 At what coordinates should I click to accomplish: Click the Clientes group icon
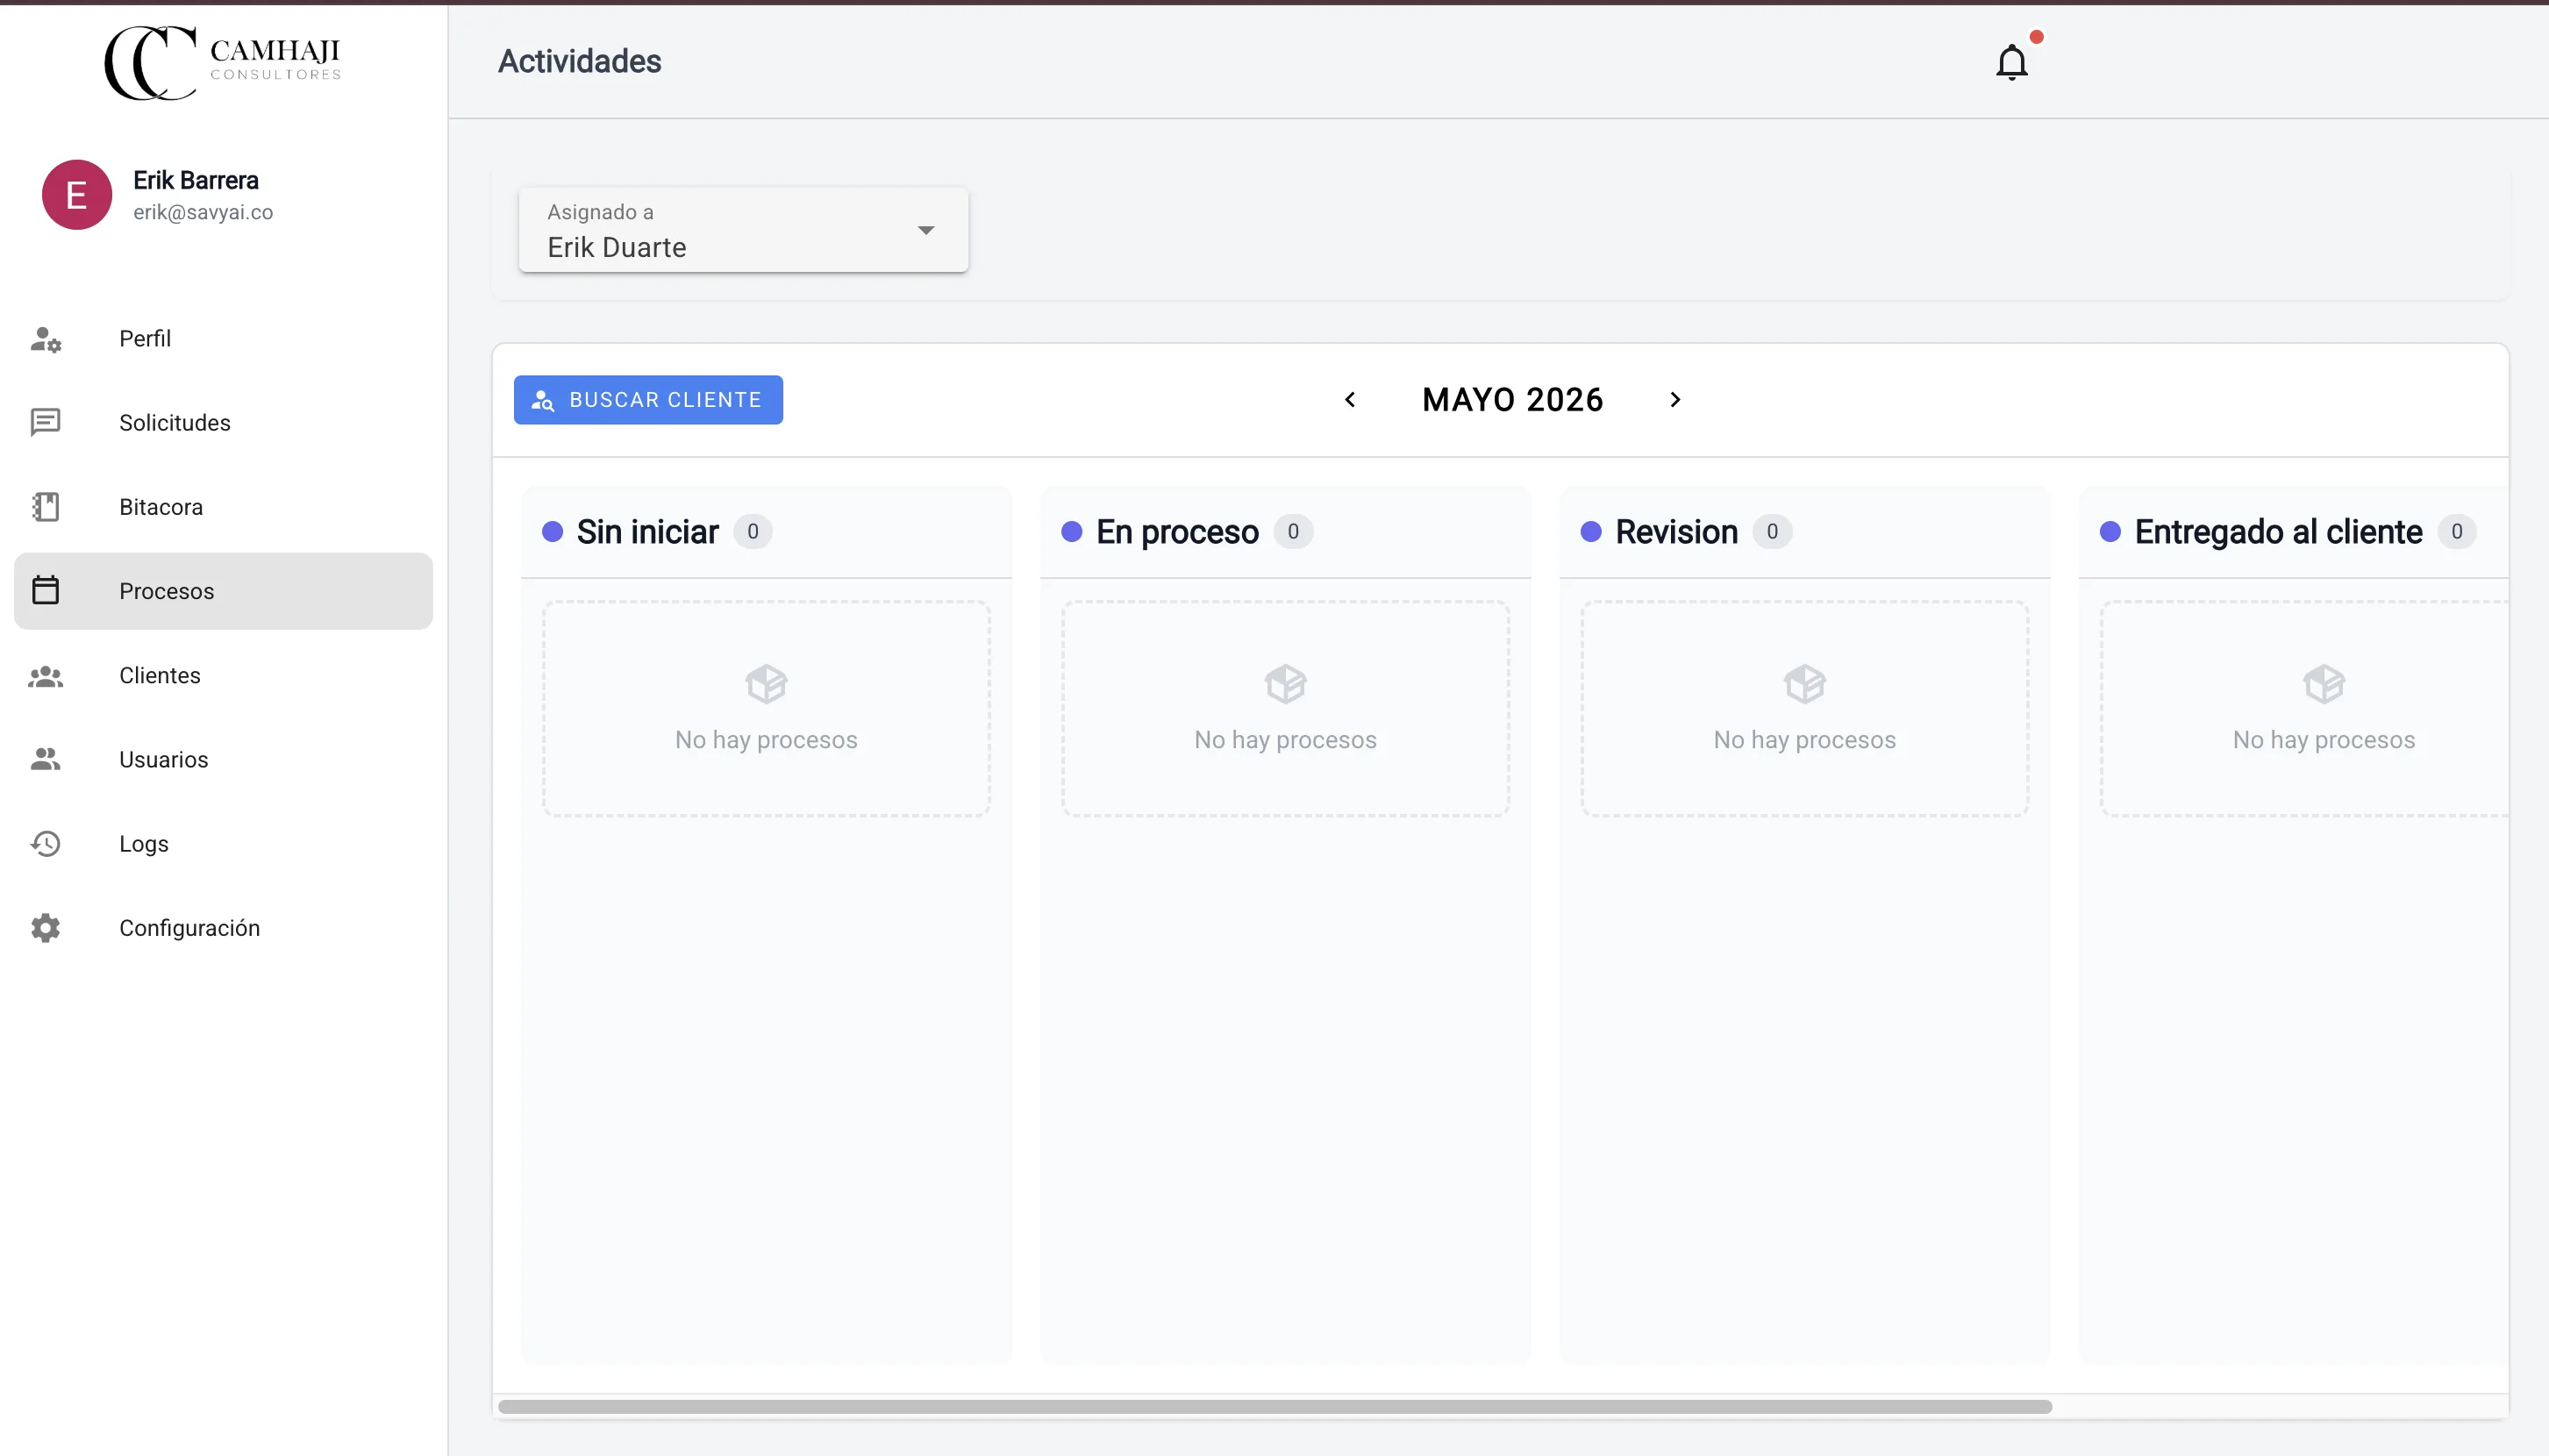pyautogui.click(x=46, y=676)
